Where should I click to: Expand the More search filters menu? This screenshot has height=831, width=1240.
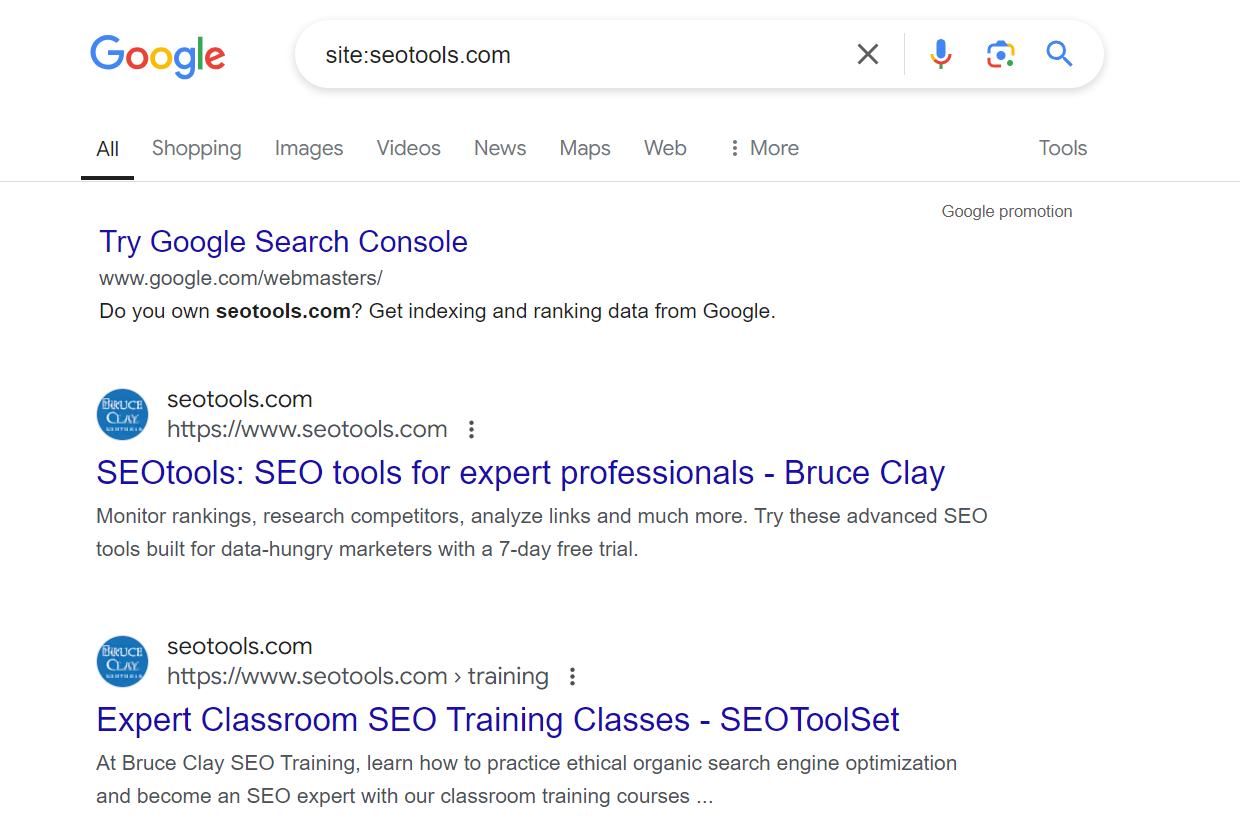tap(763, 148)
